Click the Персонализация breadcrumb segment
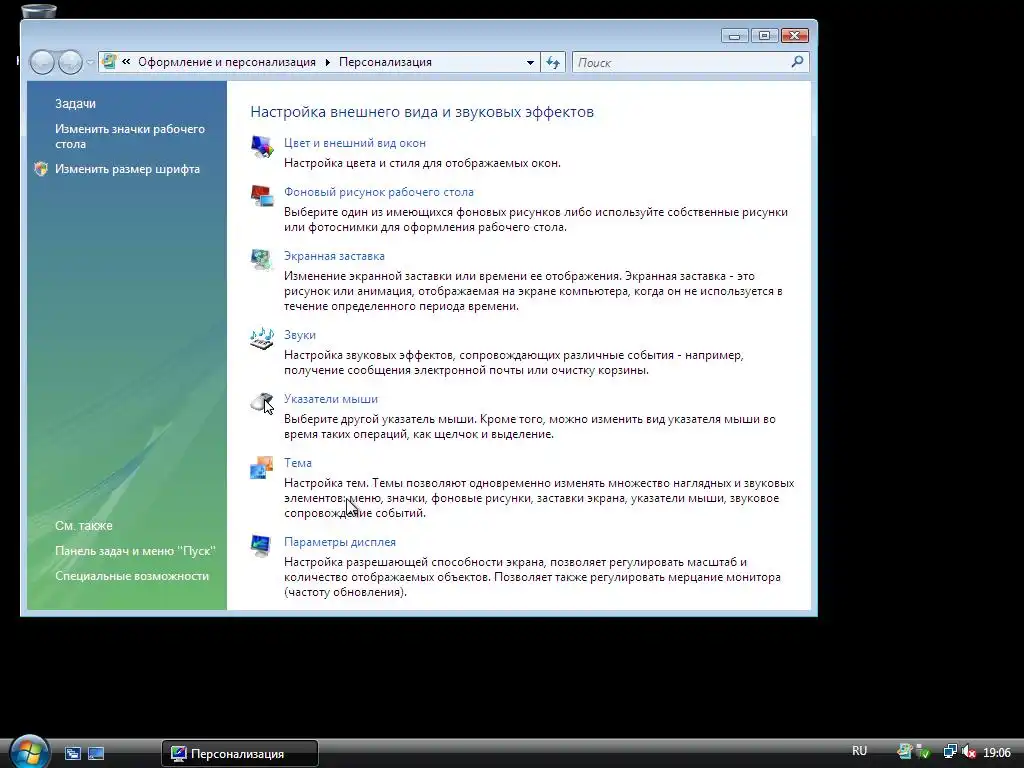The height and width of the screenshot is (768, 1024). pyautogui.click(x=385, y=62)
